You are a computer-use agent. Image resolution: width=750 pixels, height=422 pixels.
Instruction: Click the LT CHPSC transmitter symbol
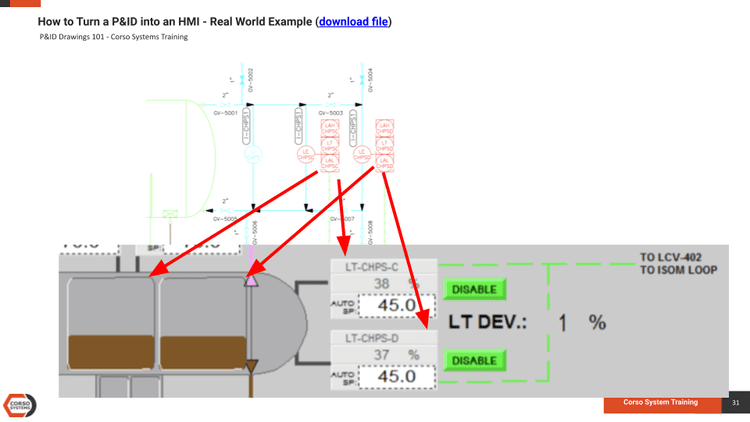(x=330, y=145)
